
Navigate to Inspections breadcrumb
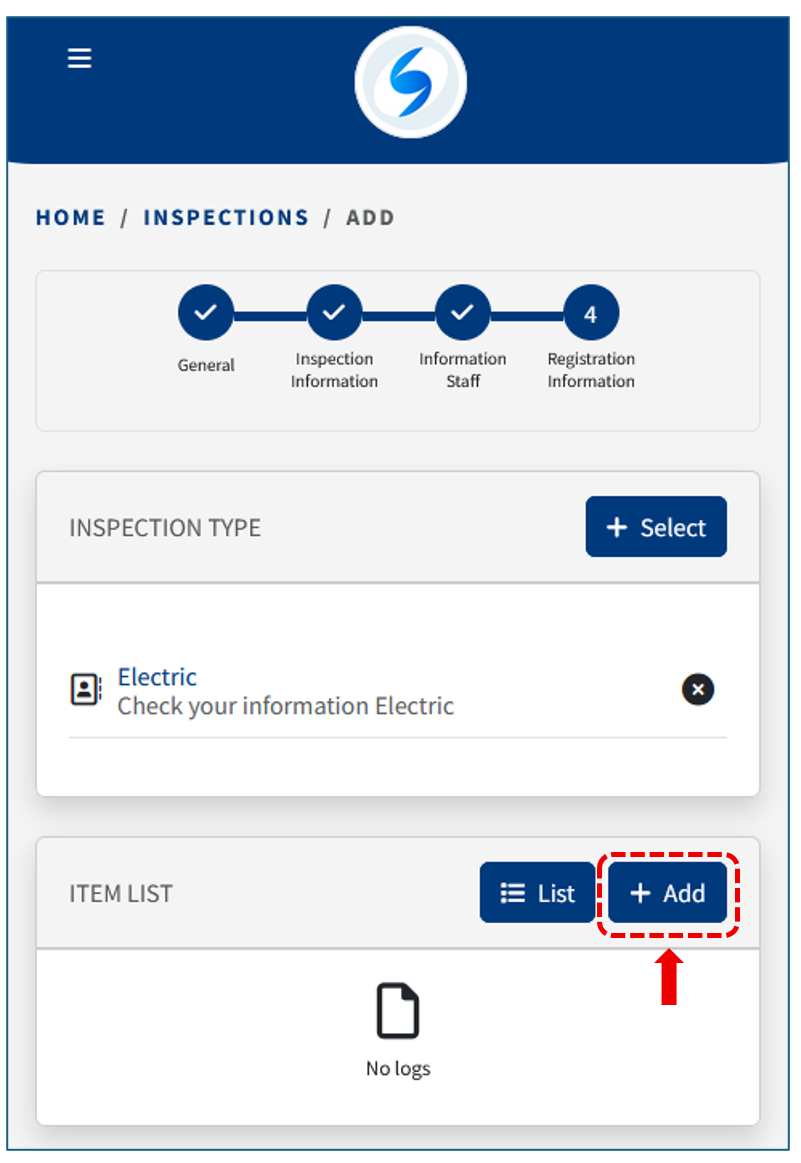pyautogui.click(x=226, y=218)
